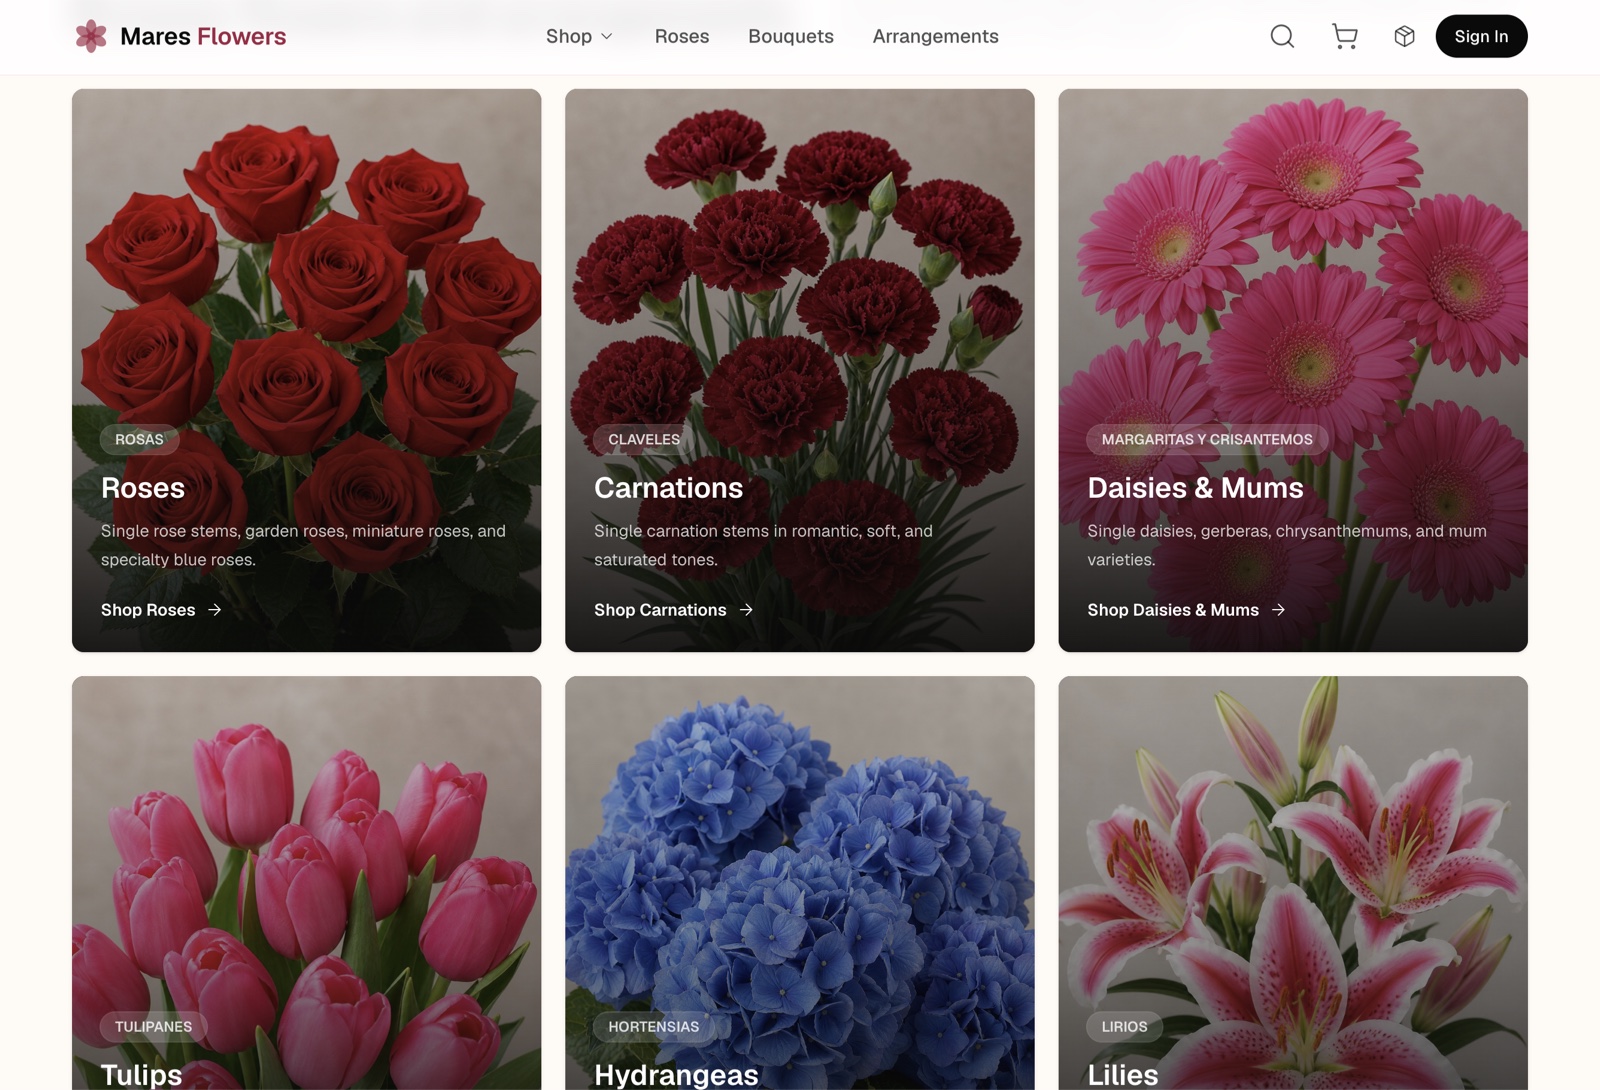The image size is (1600, 1090).
Task: Click the Mares Flowers logo flower icon
Action: pos(91,36)
